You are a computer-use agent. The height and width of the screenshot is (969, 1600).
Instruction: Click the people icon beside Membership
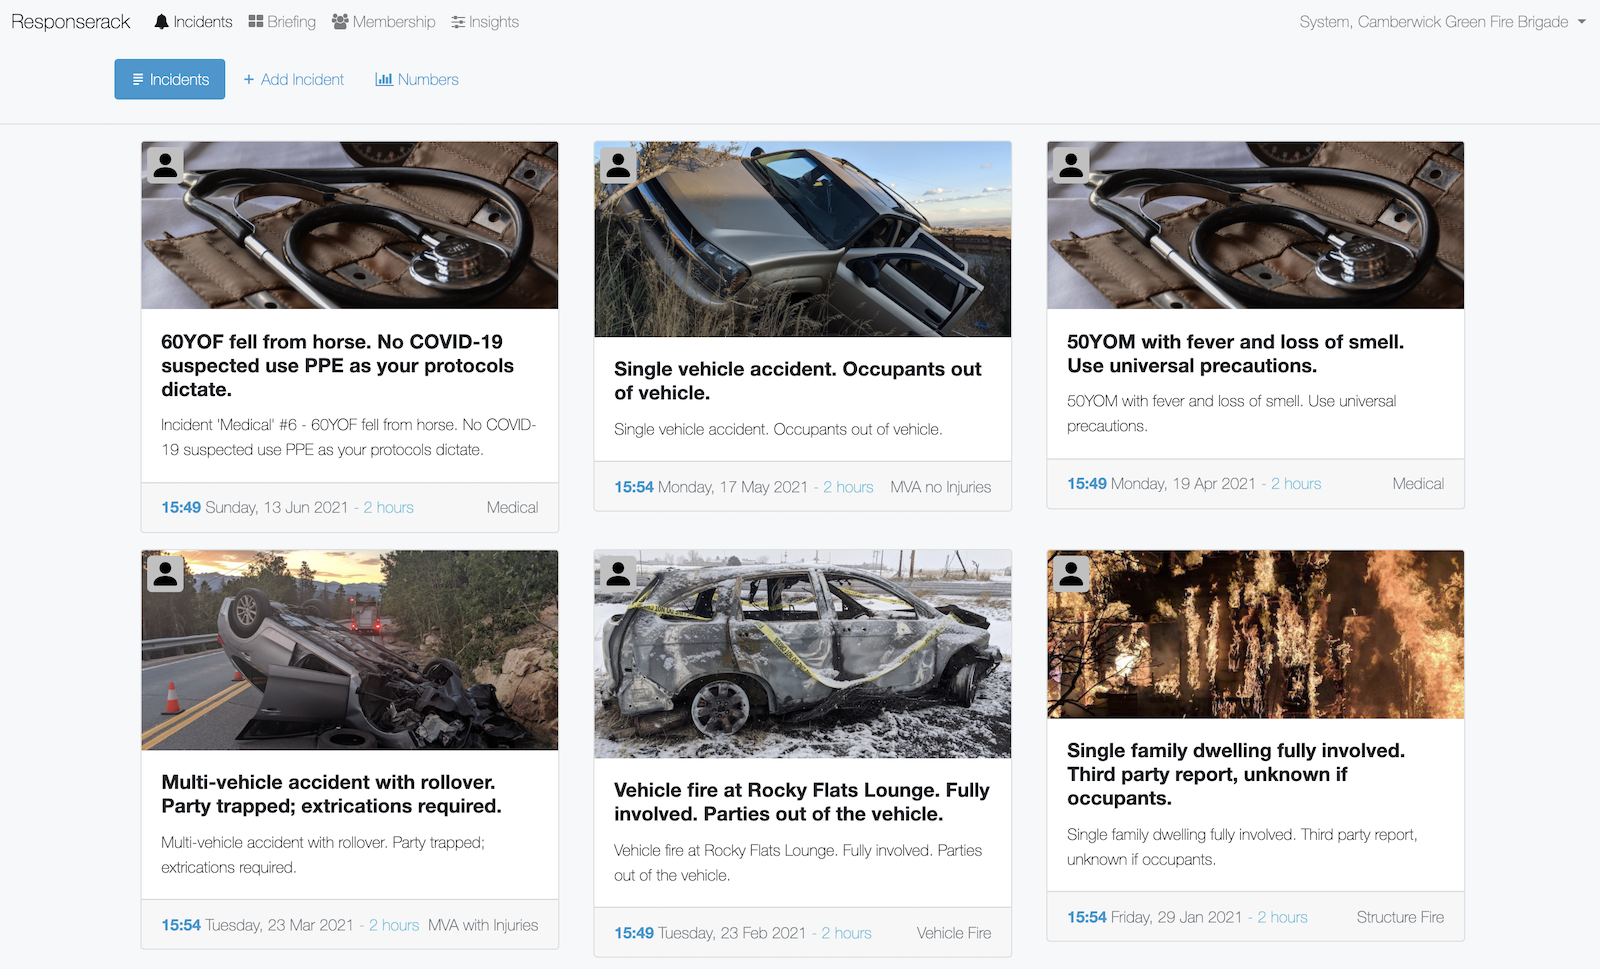[340, 21]
